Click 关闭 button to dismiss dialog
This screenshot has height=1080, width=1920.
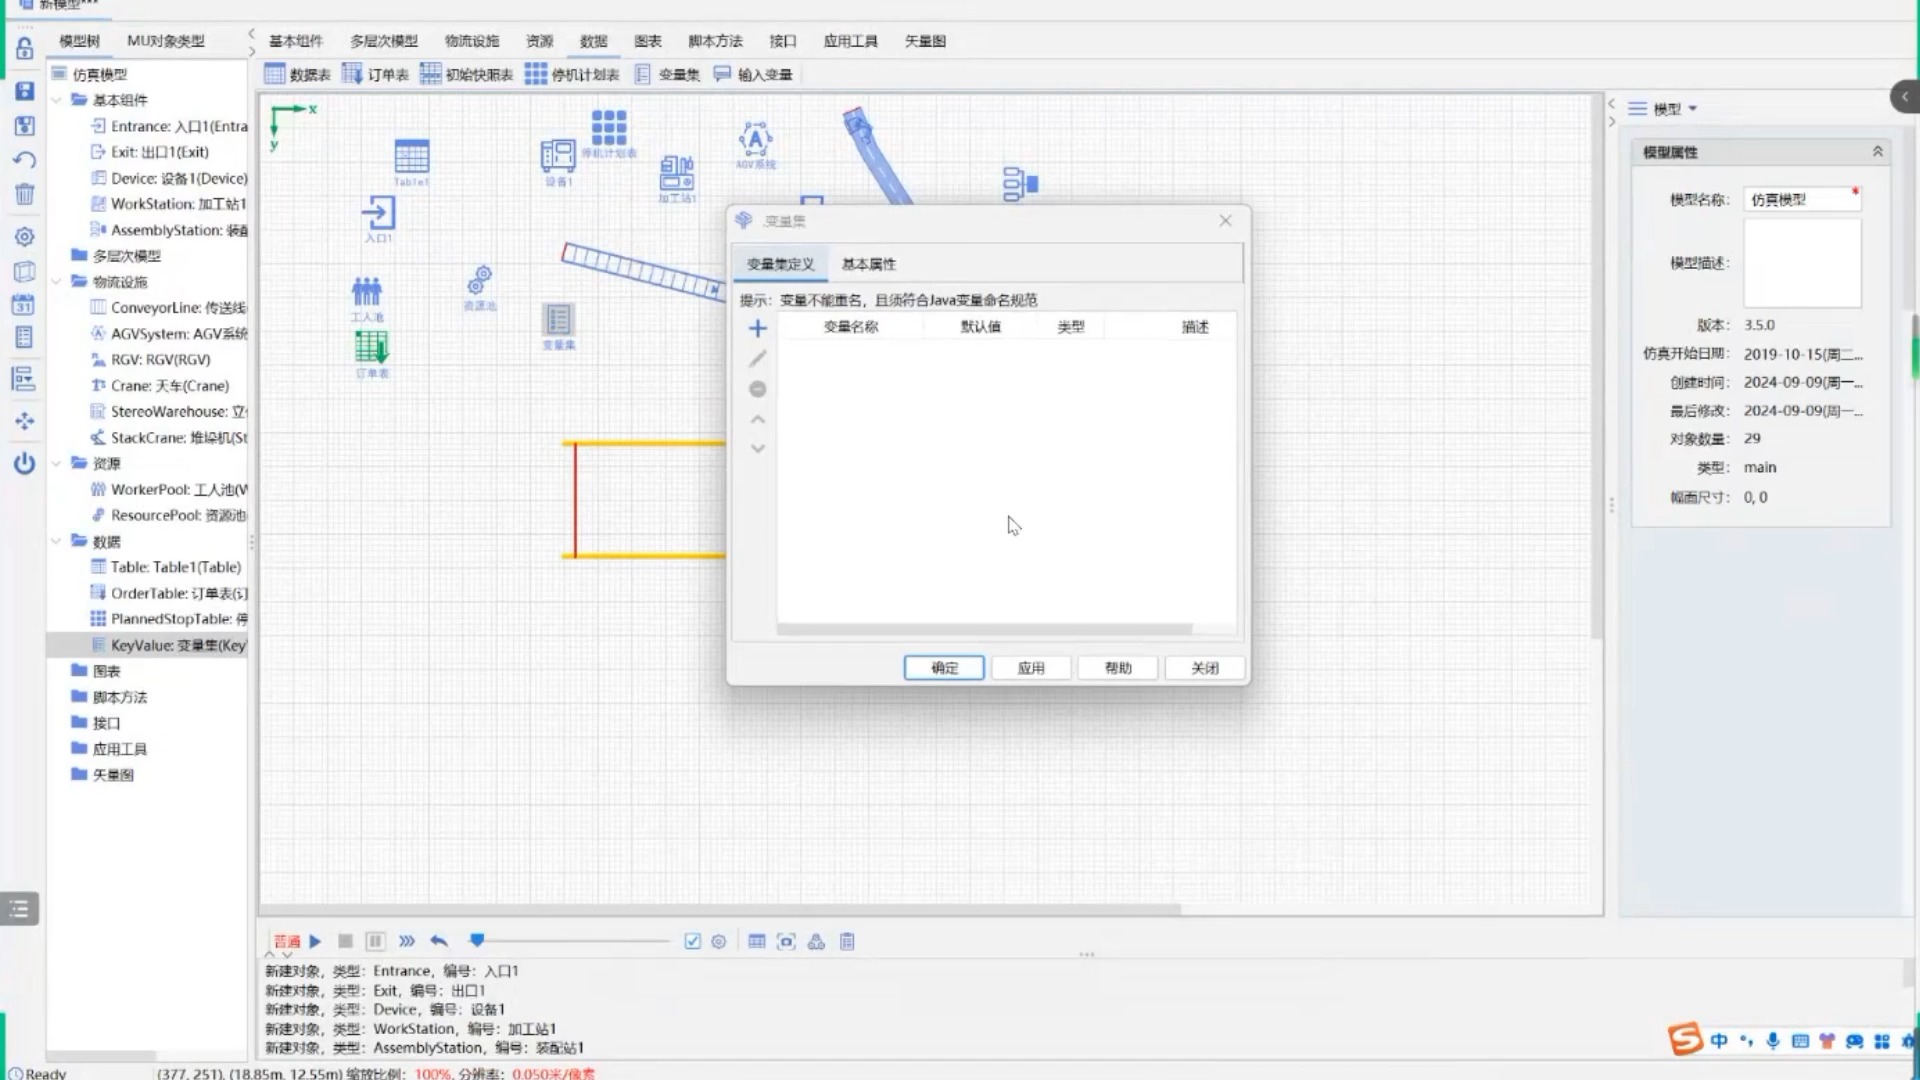(1204, 667)
